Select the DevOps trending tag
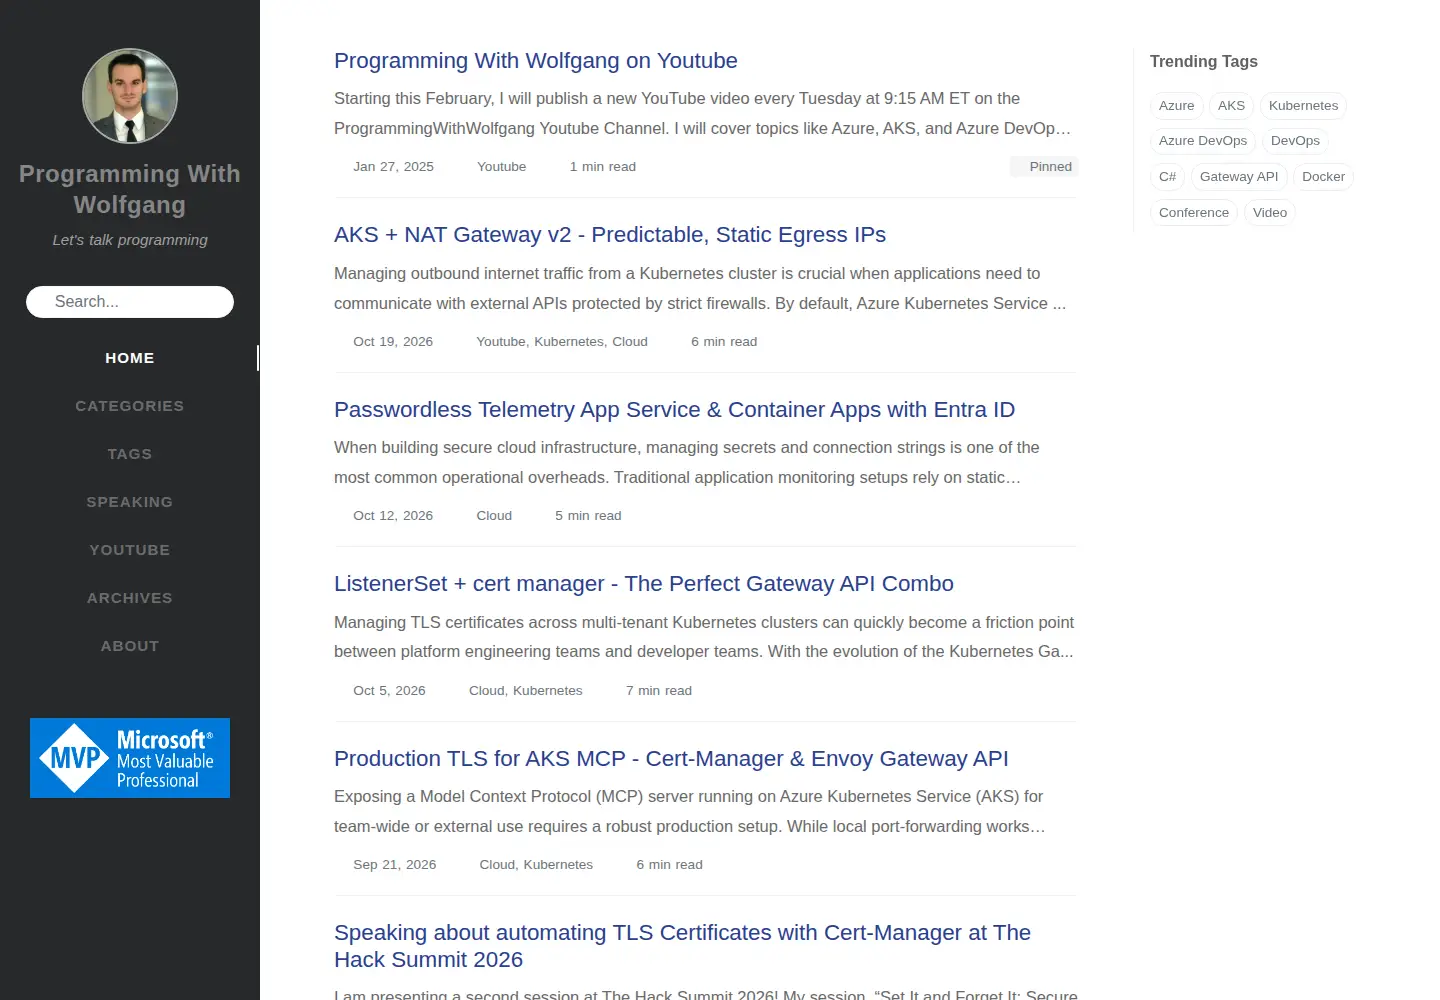Screen dimensions: 1440x1000 pos(1295,141)
